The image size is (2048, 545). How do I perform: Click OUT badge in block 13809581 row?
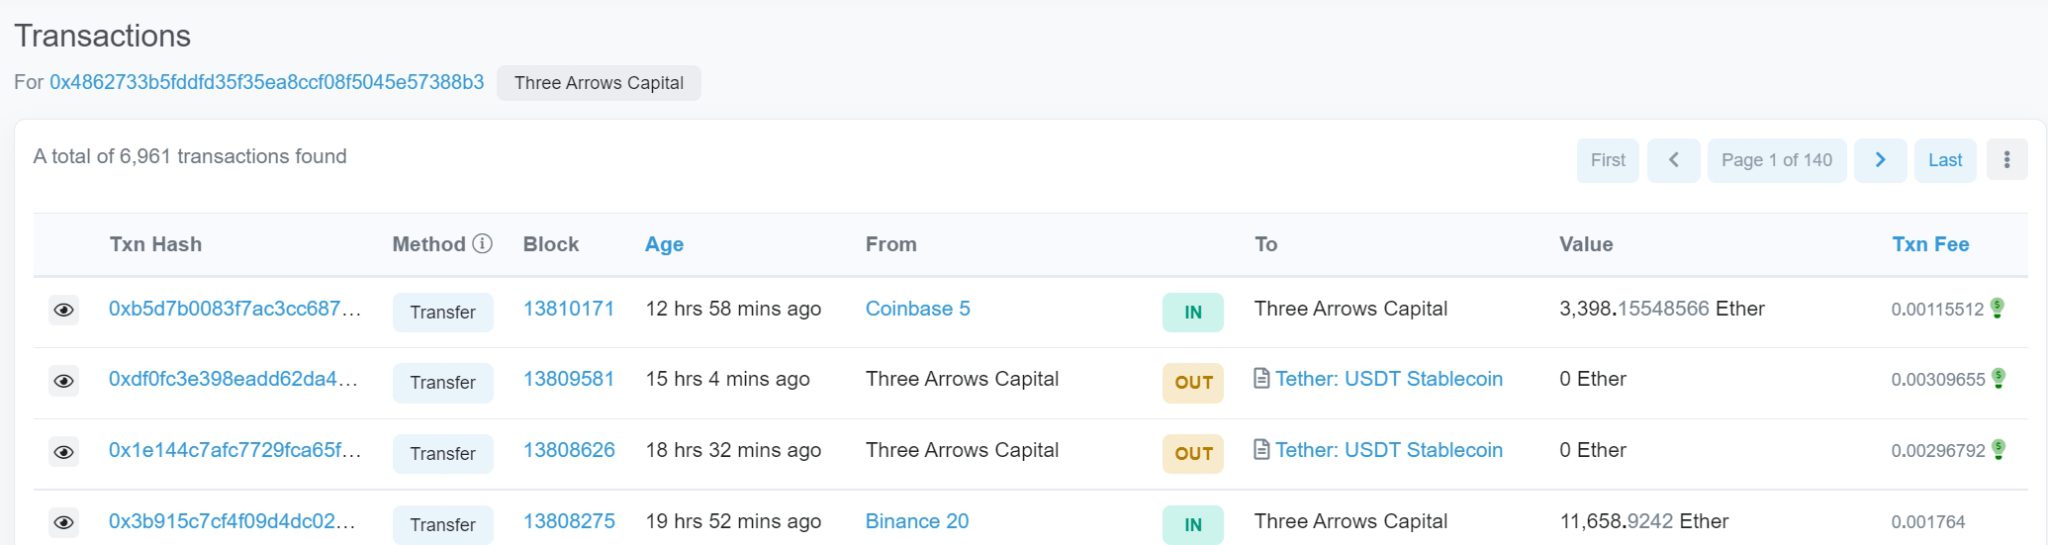tap(1193, 382)
